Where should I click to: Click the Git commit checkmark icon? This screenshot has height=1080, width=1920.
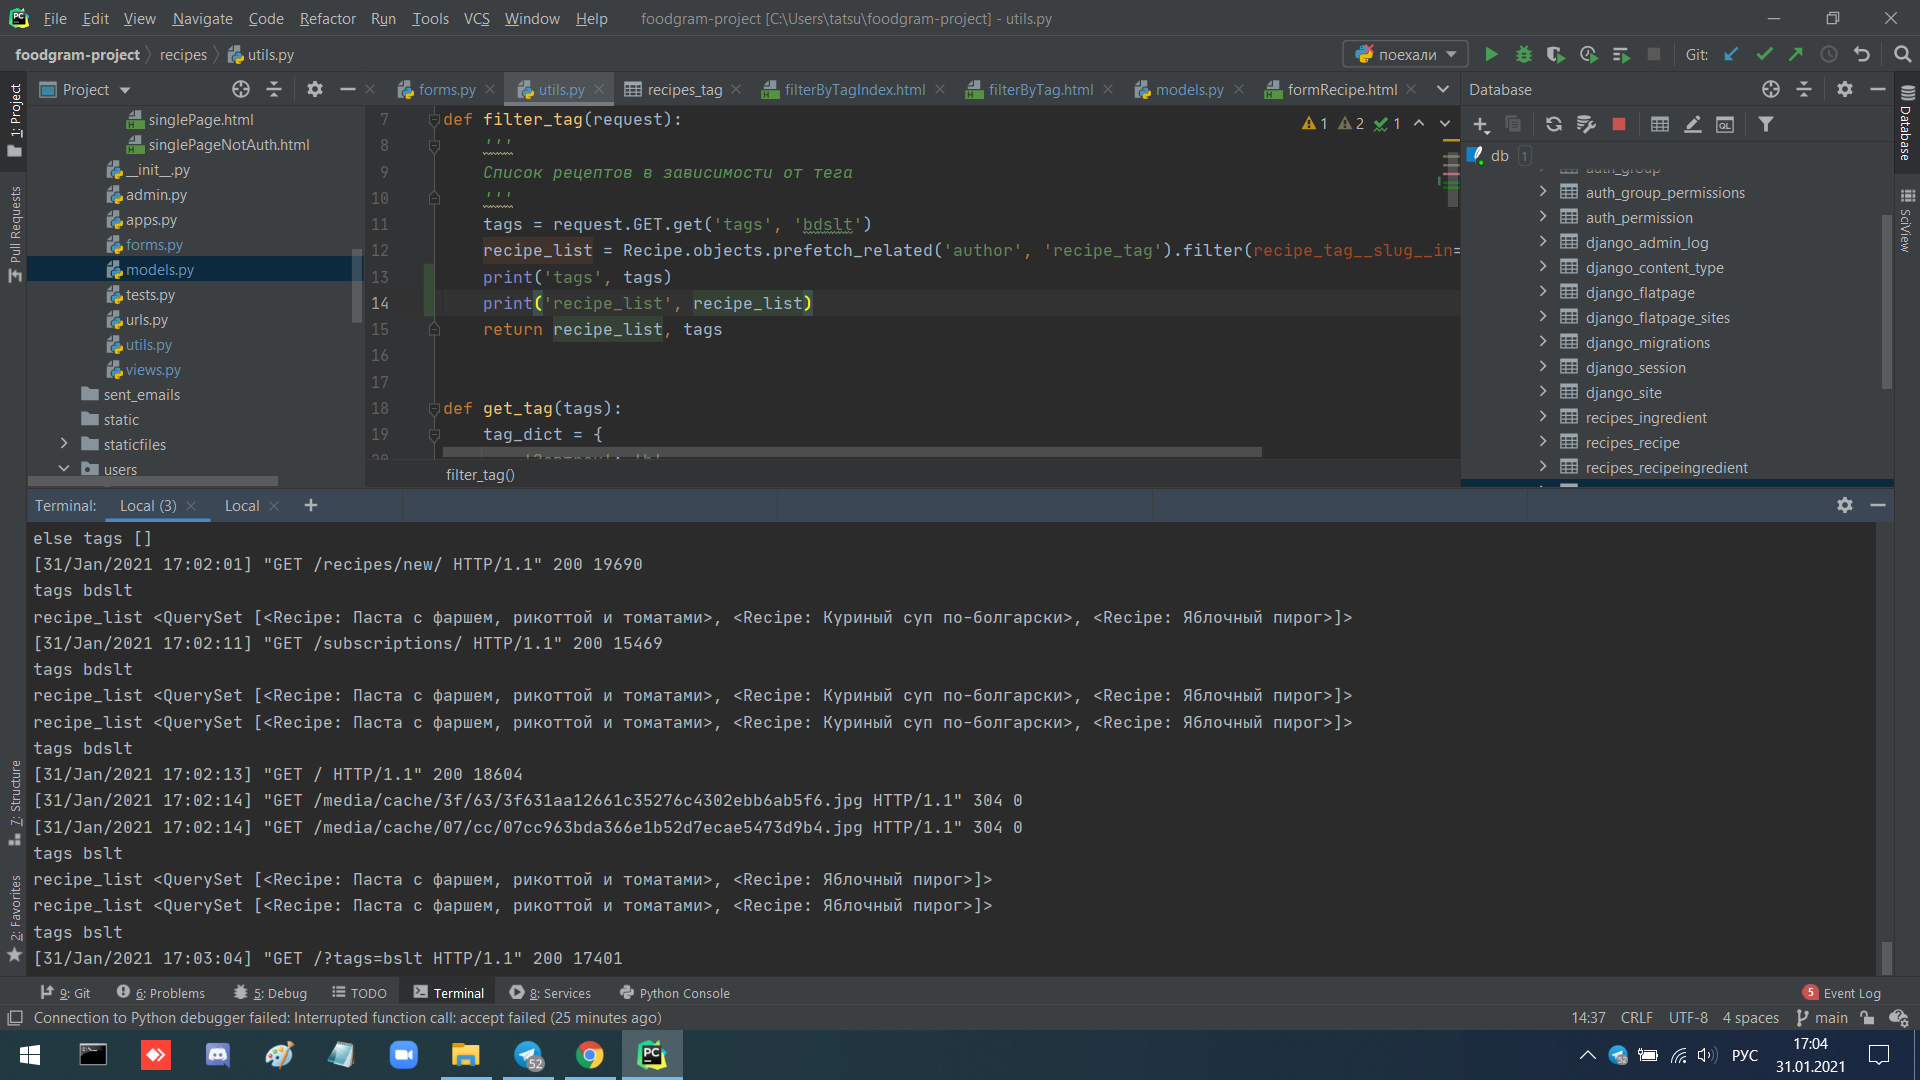1764,55
